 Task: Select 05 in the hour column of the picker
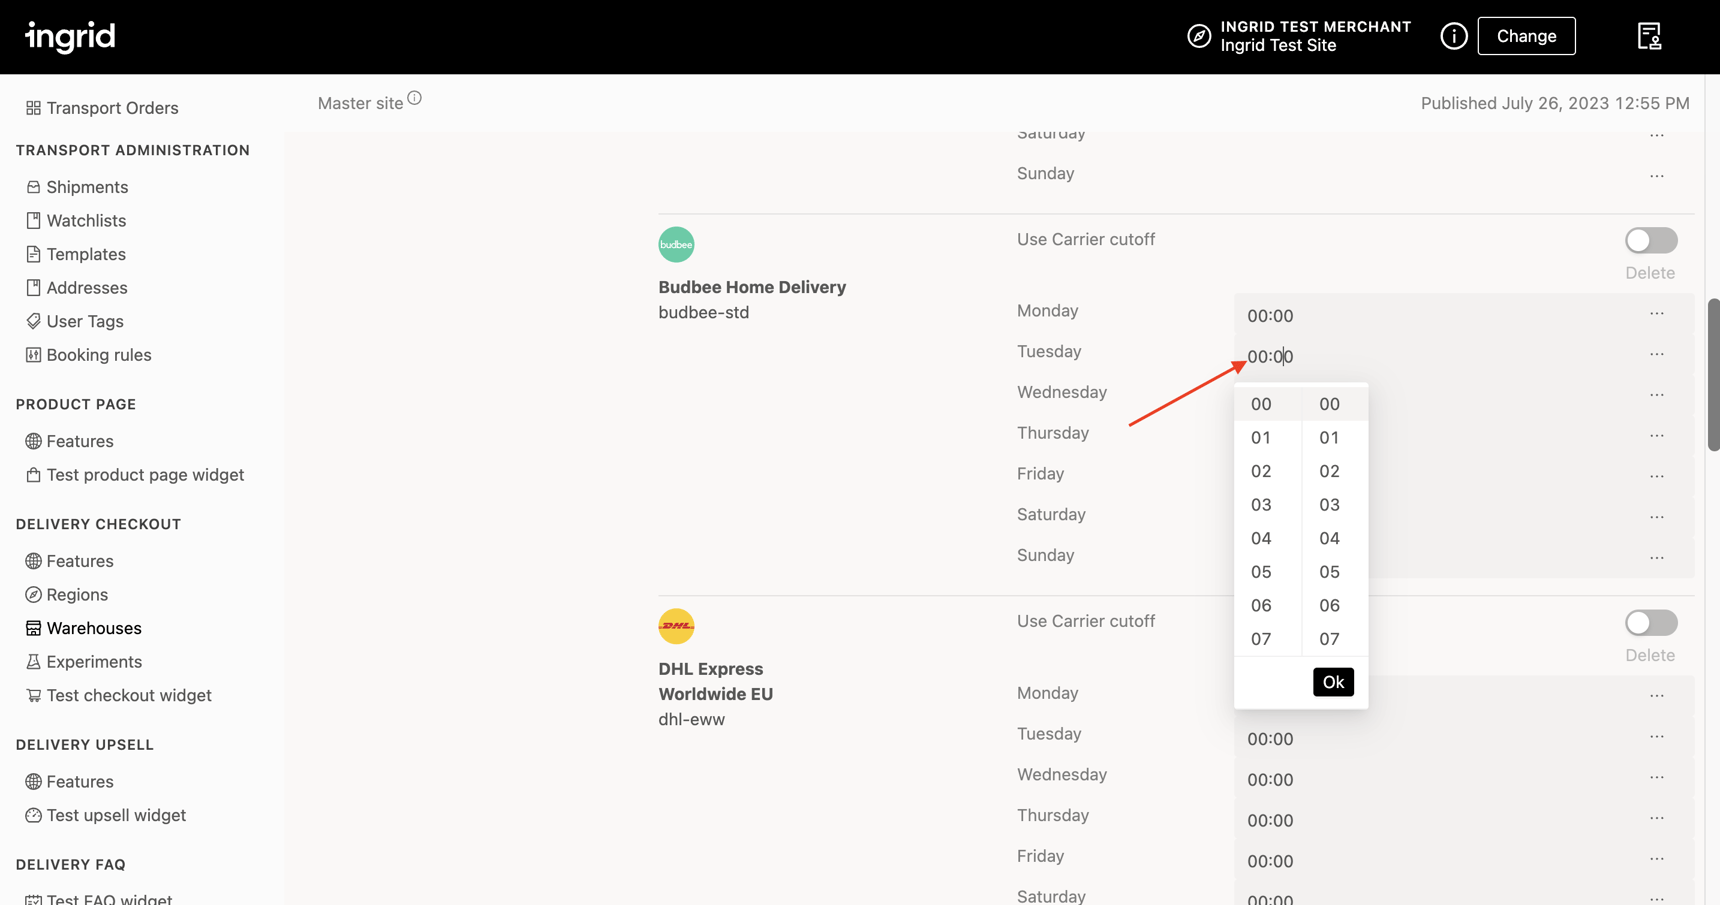pyautogui.click(x=1261, y=572)
